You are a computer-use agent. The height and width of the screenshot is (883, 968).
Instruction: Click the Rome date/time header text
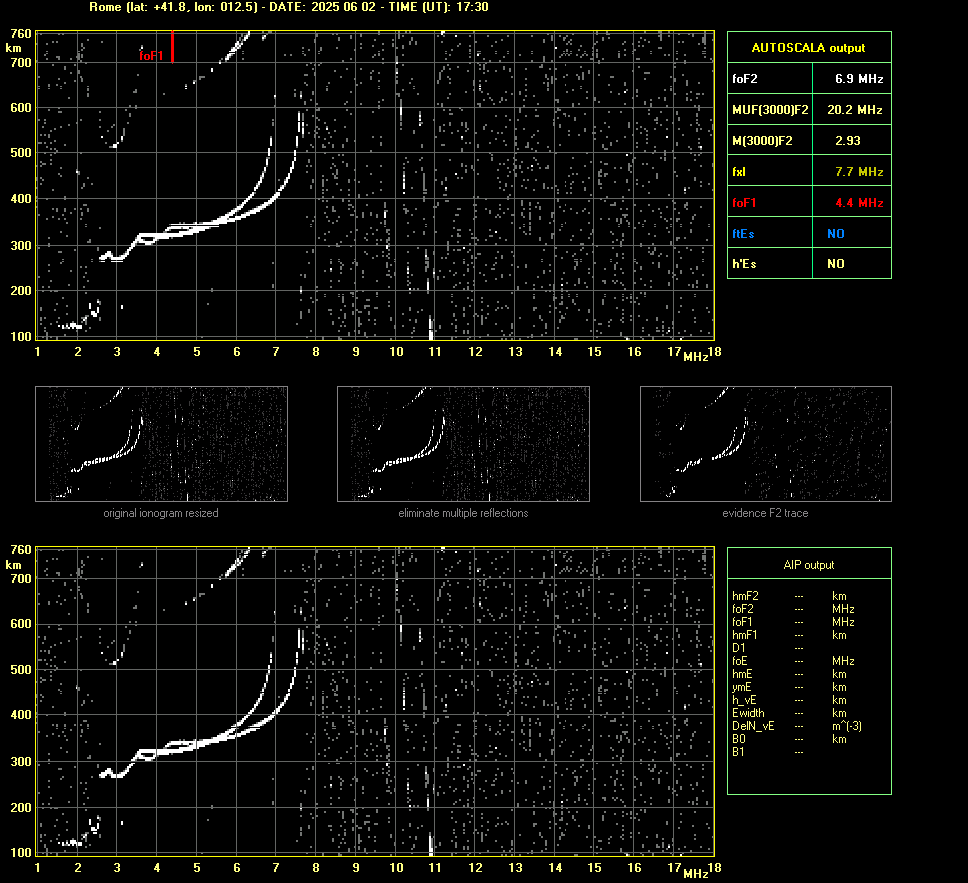[289, 7]
